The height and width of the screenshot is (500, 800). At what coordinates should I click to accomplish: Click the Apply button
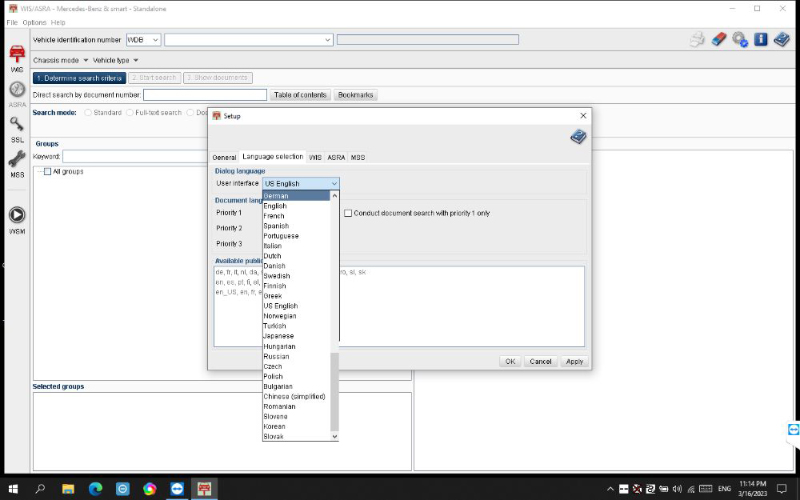tap(574, 361)
